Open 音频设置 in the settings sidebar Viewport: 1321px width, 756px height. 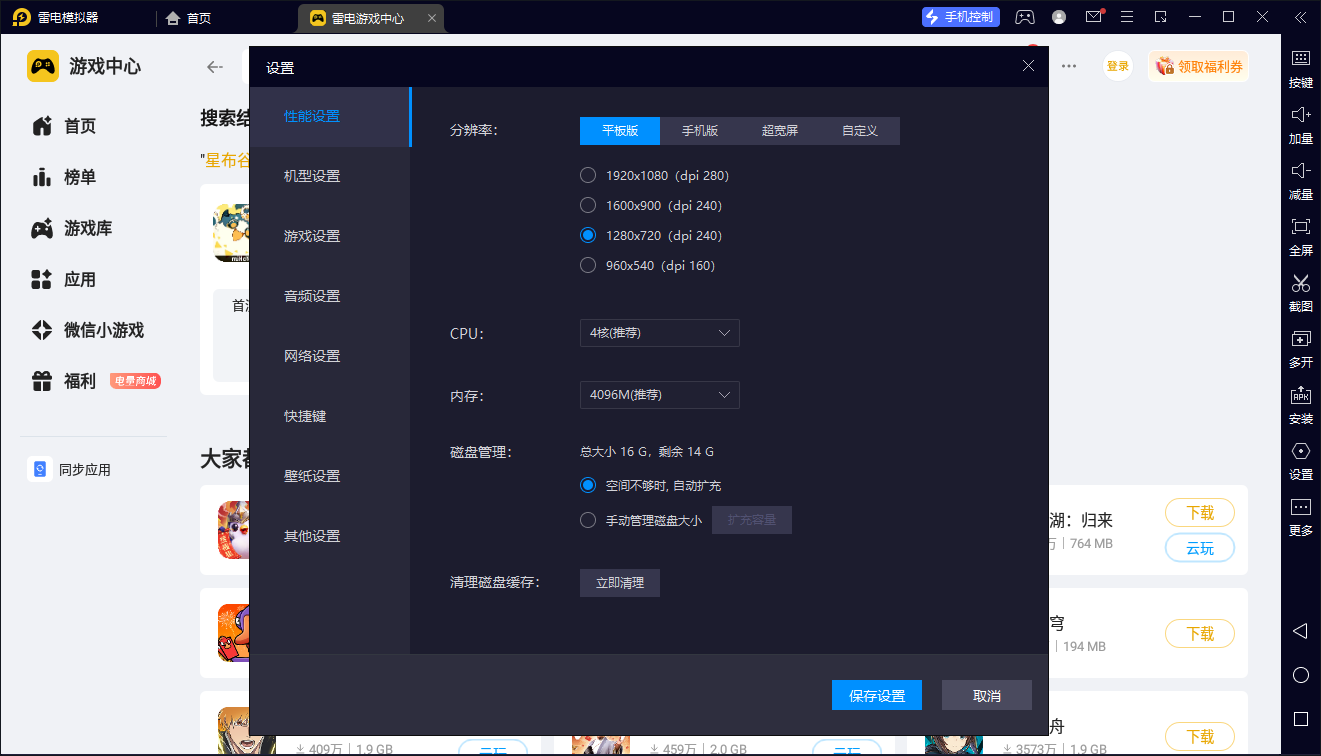click(330, 296)
